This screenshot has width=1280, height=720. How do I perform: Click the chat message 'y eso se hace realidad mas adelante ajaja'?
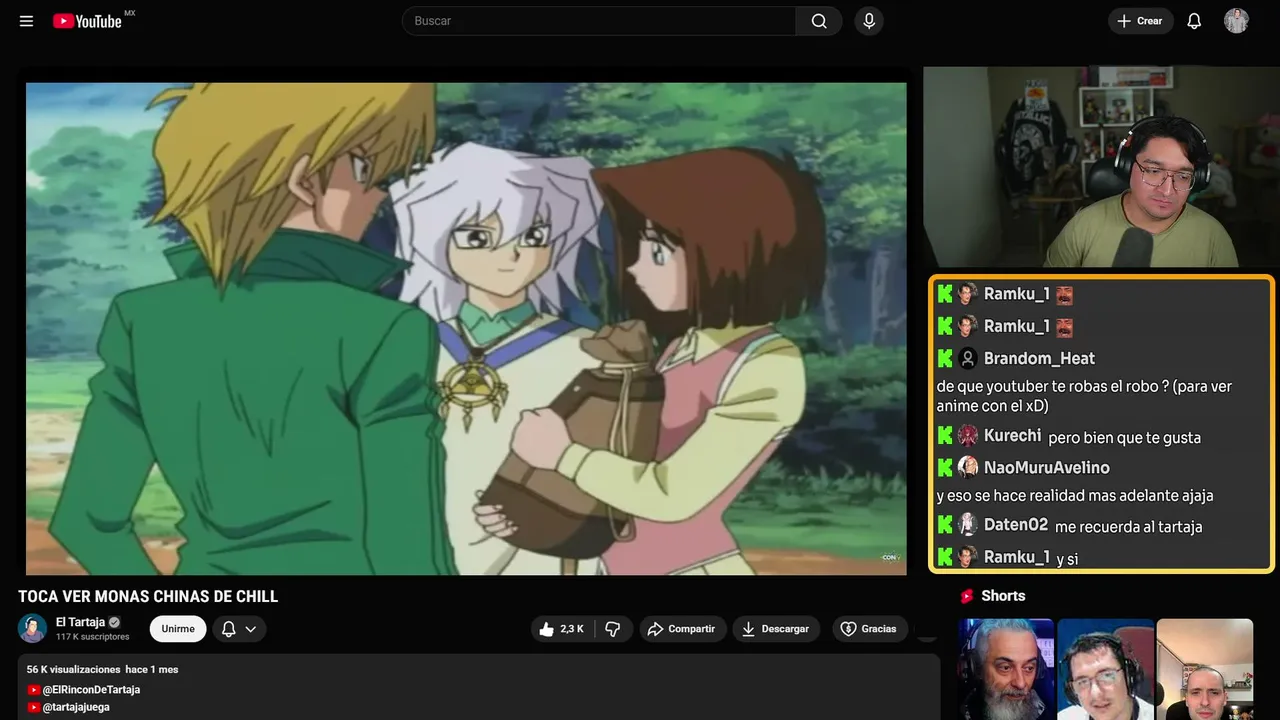[x=1075, y=496]
